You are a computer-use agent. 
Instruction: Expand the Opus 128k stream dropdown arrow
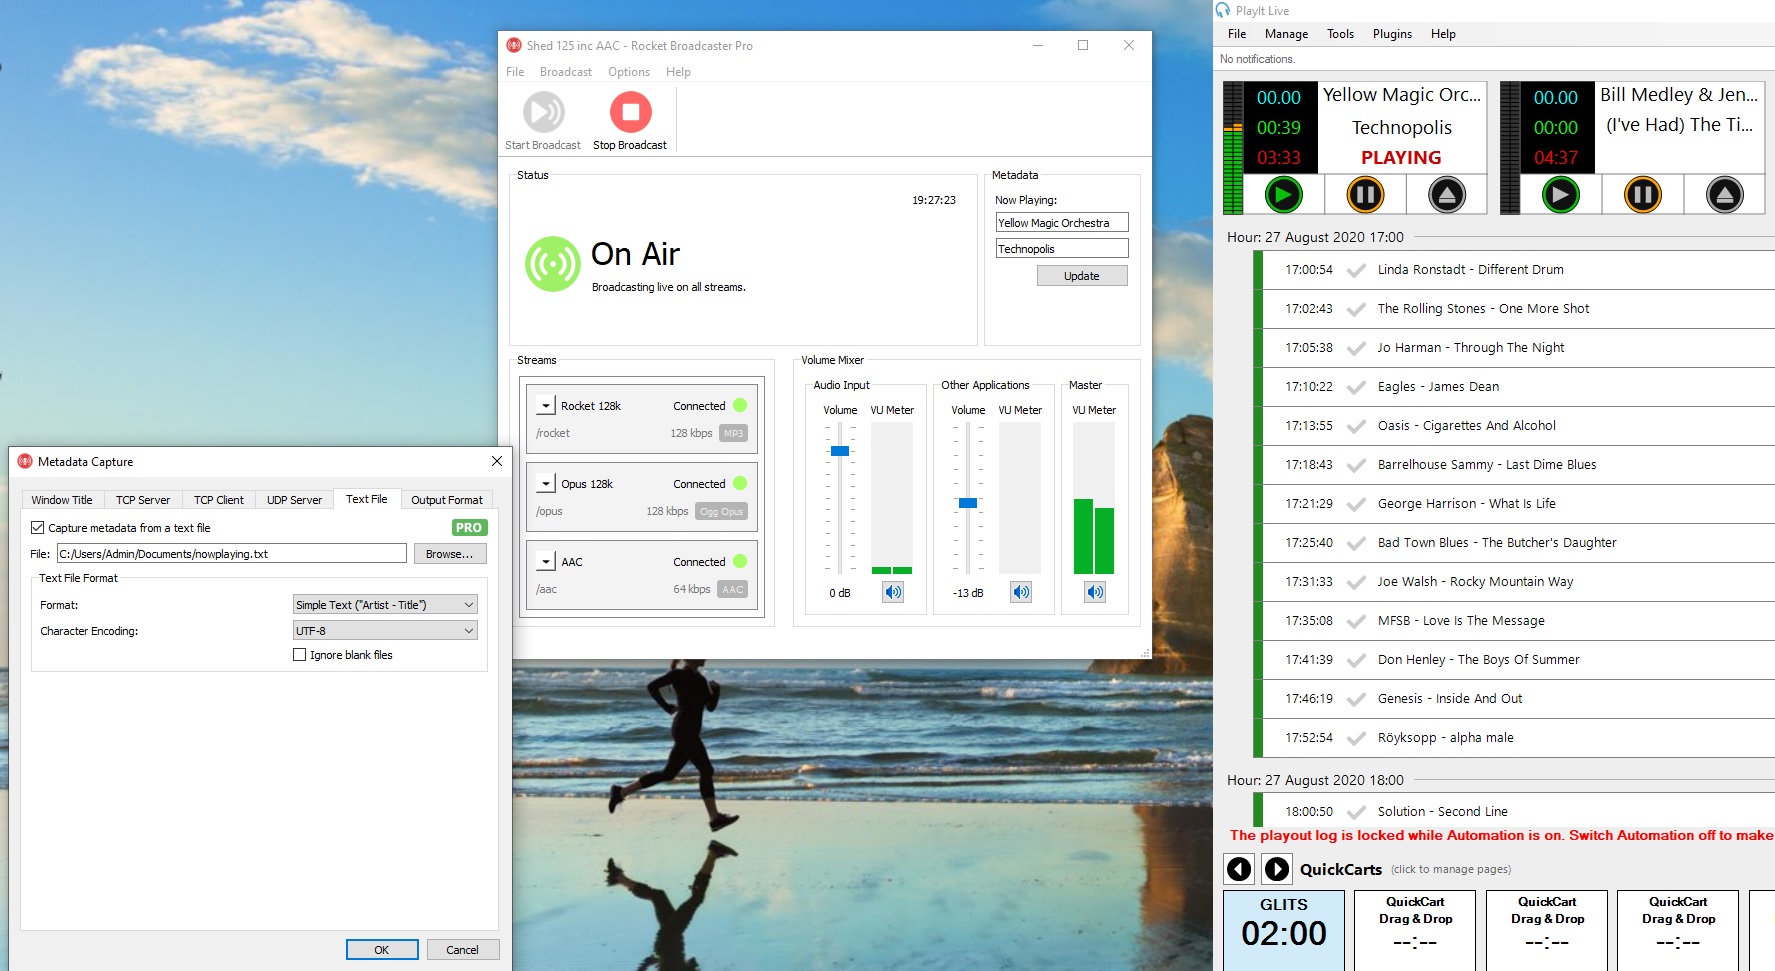tap(545, 483)
